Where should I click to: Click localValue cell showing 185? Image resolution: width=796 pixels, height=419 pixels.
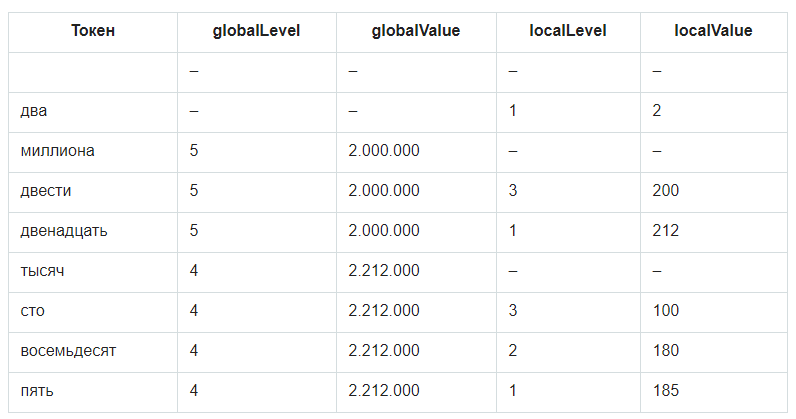[665, 391]
